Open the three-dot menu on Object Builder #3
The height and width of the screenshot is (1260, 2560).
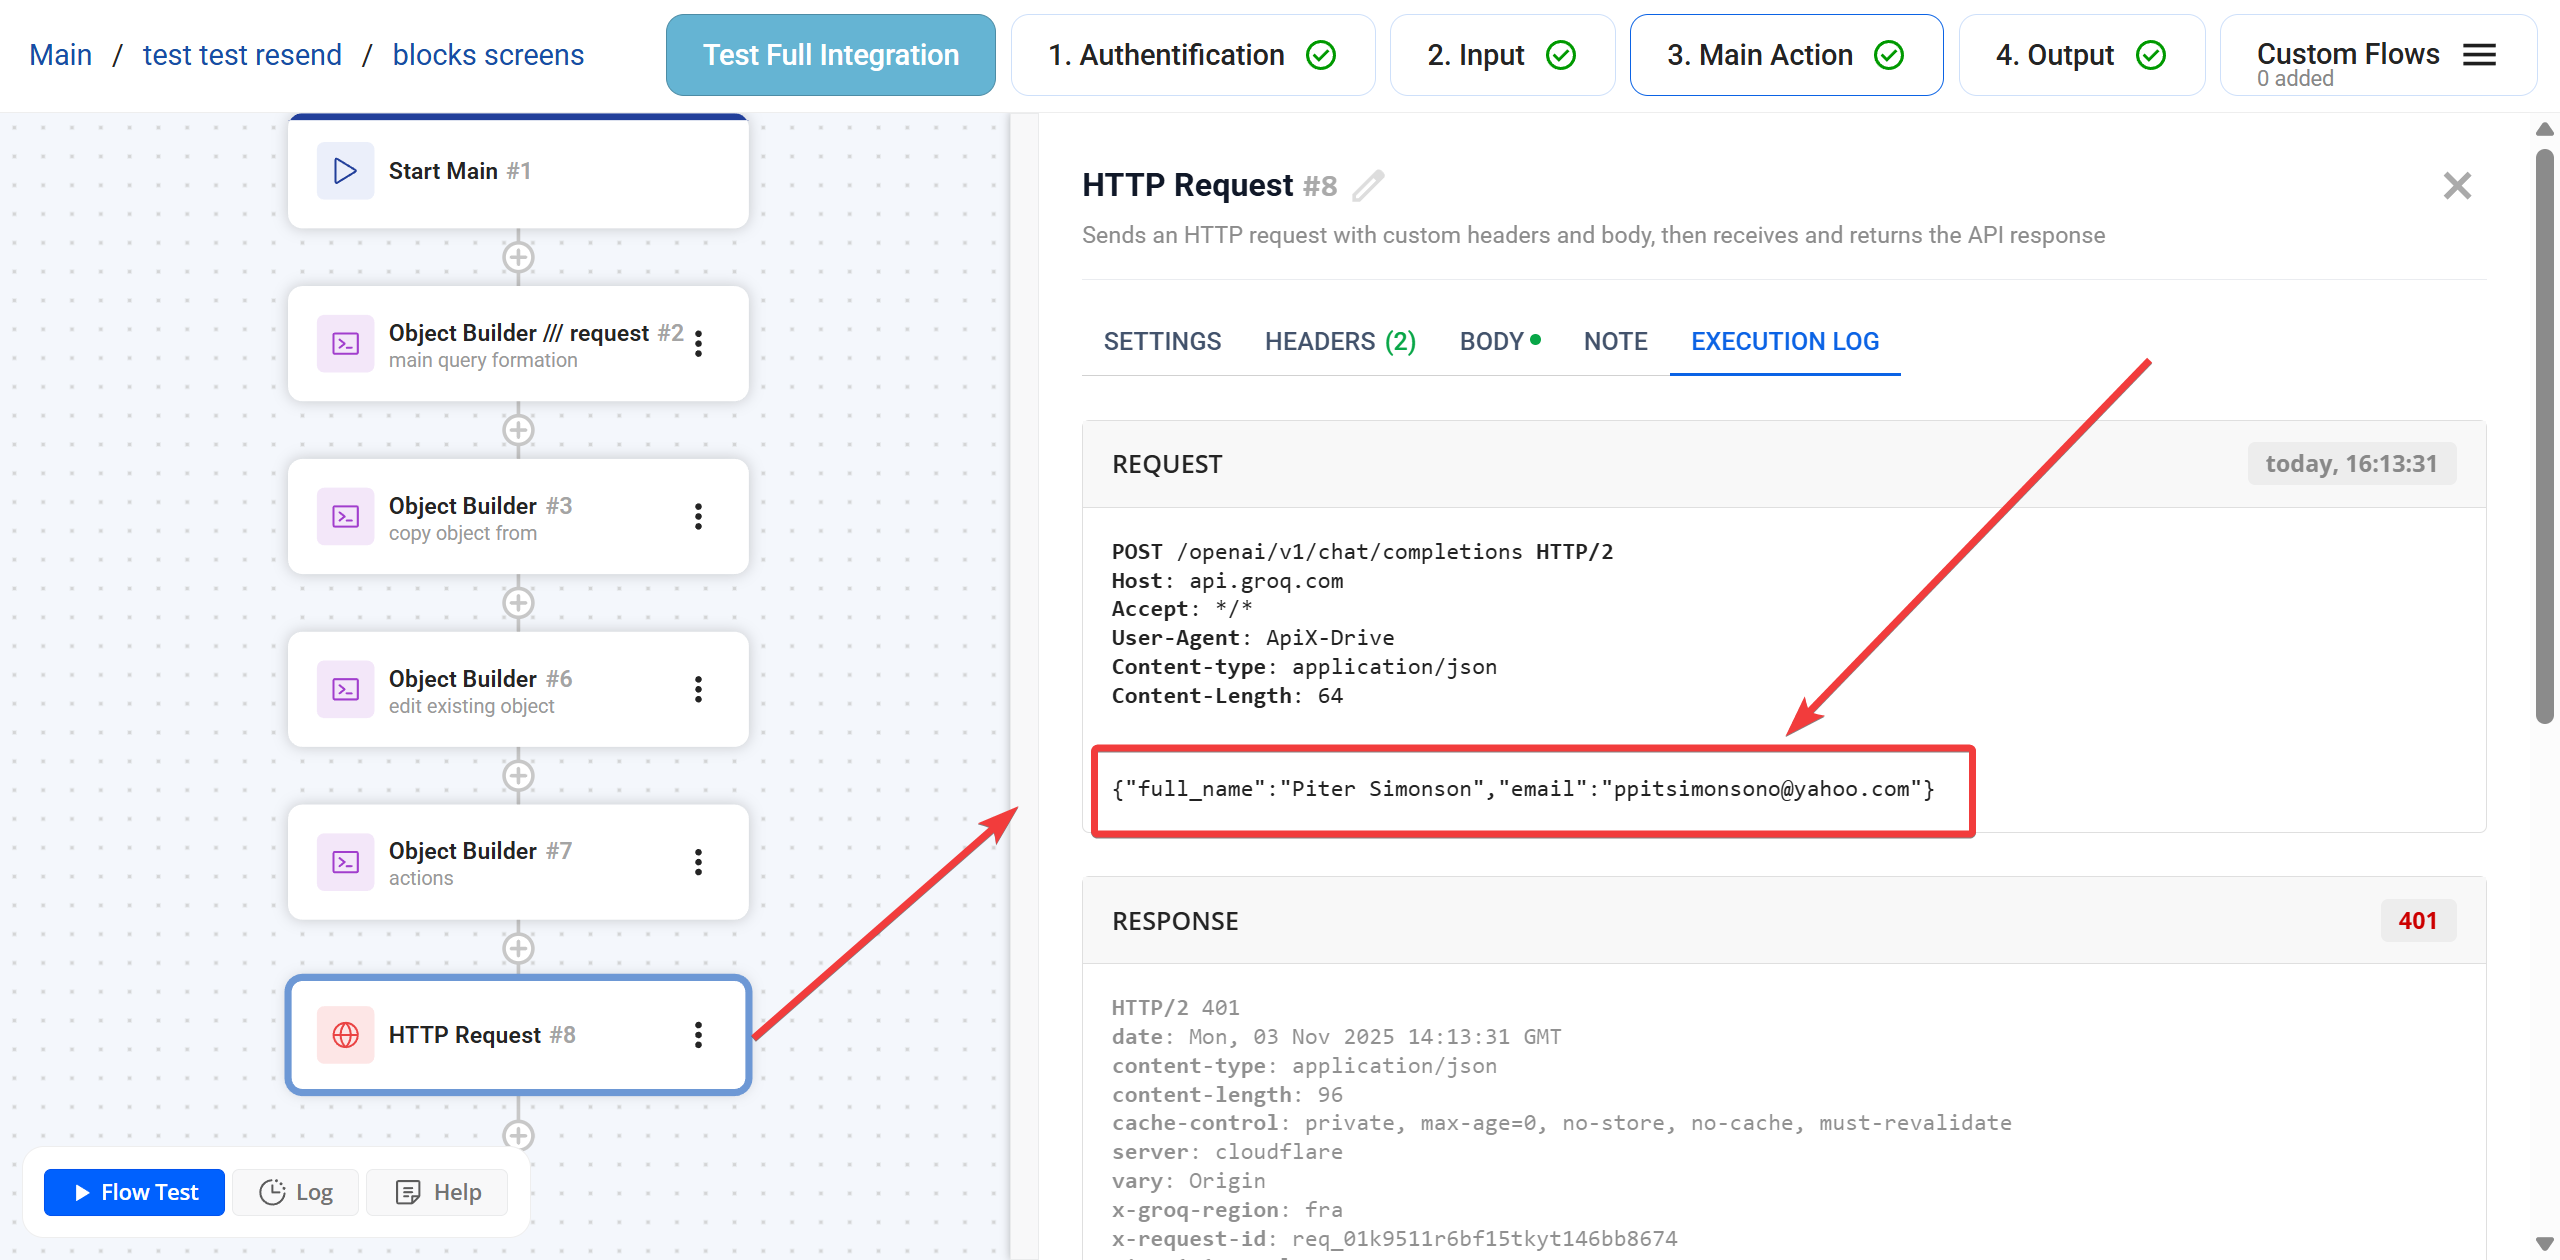click(698, 517)
